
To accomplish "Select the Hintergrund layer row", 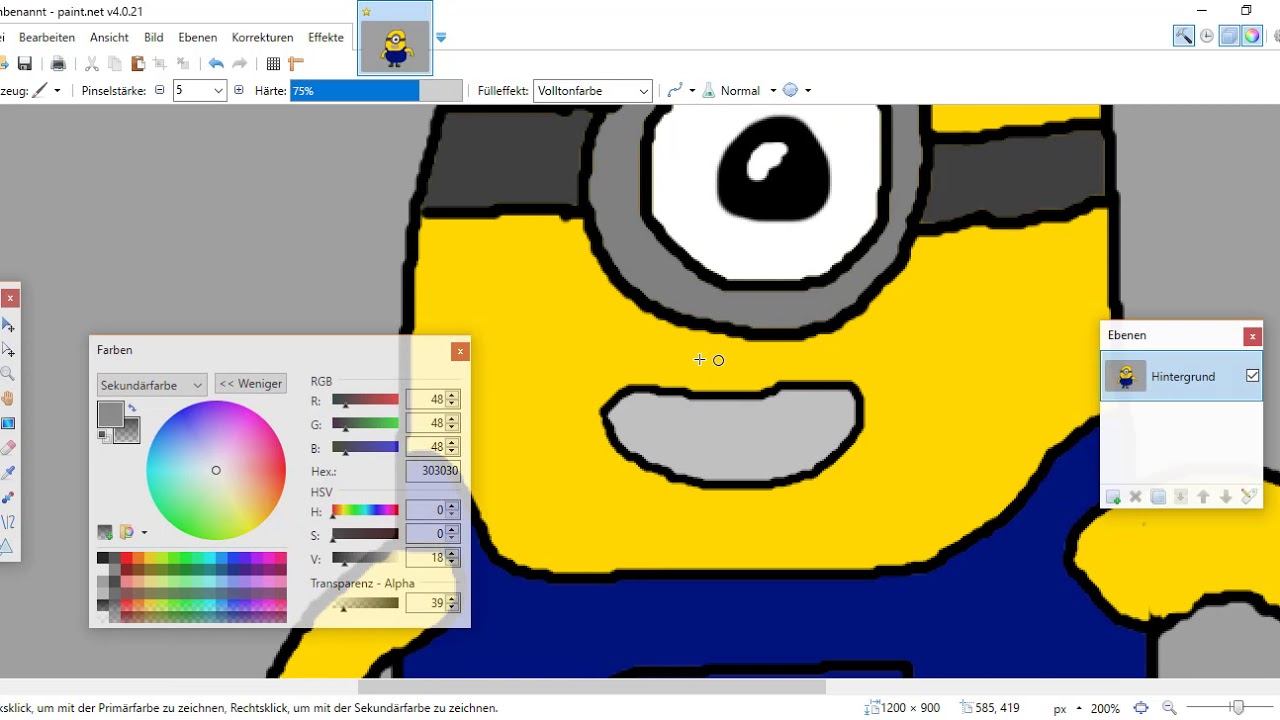I will coord(1181,376).
